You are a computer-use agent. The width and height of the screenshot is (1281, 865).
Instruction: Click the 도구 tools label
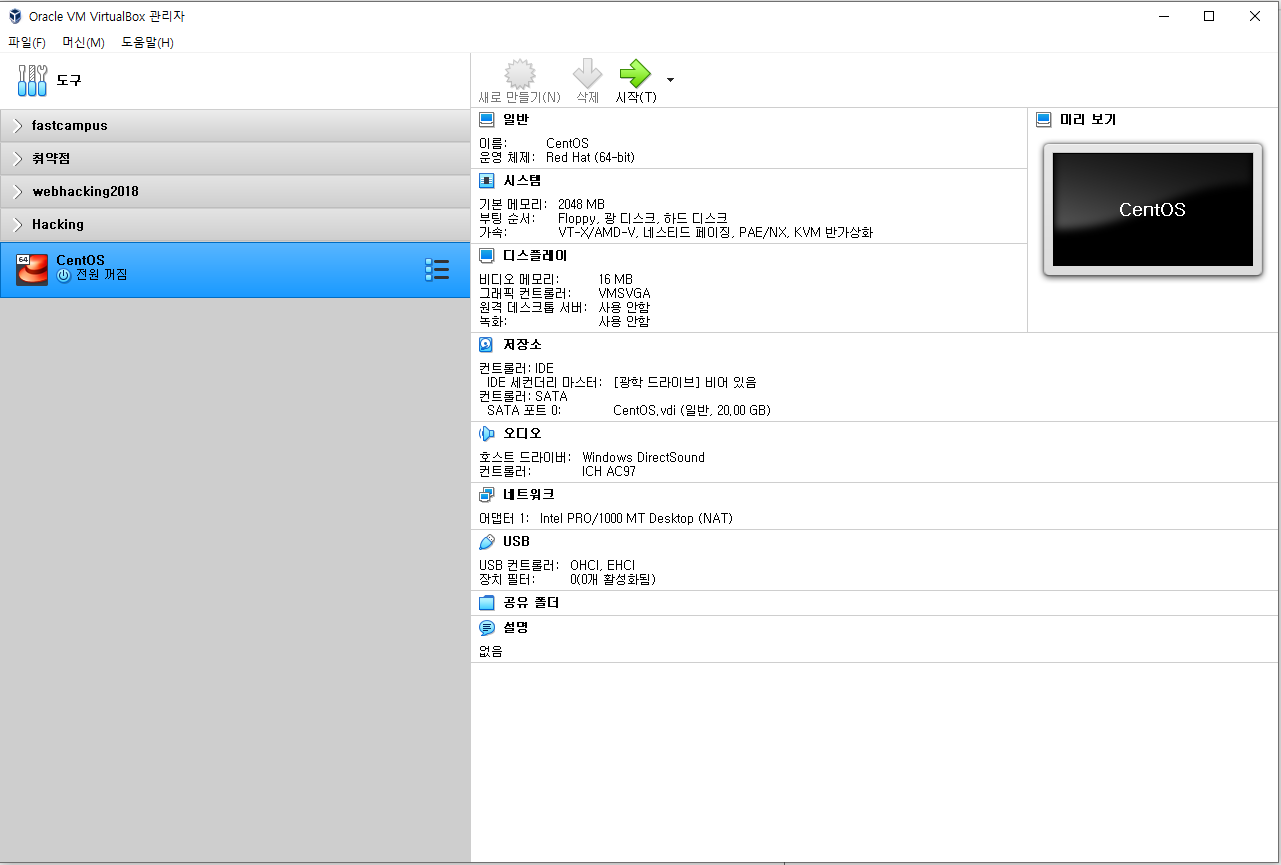click(69, 80)
